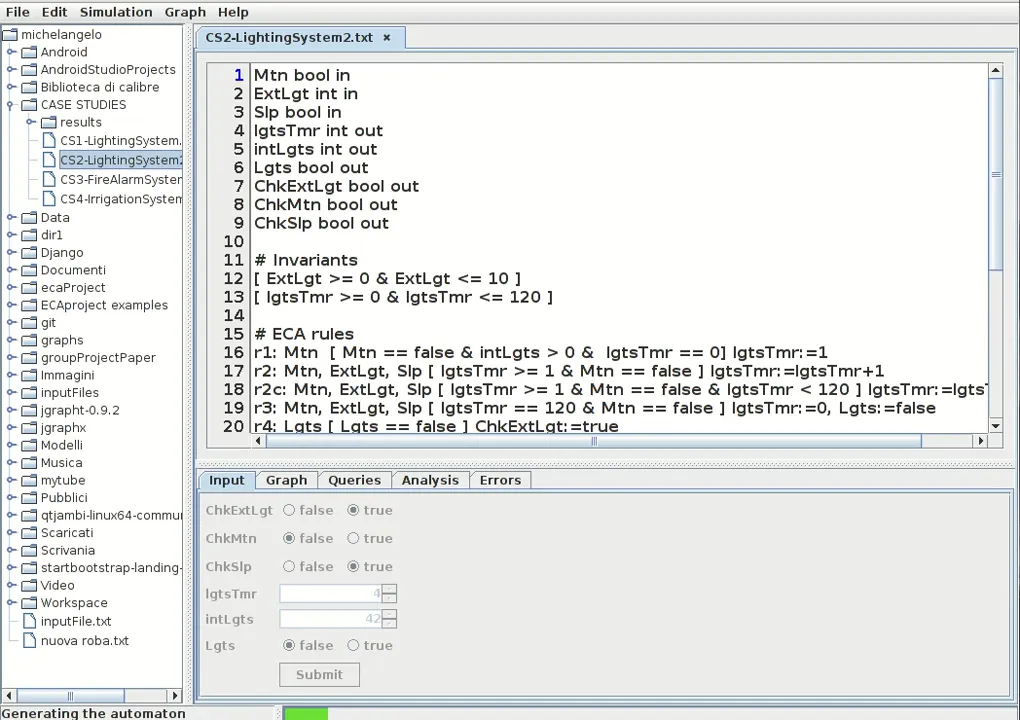Click the mytube folder icon
Screen dimensions: 1020x720
pyautogui.click(x=29, y=481)
